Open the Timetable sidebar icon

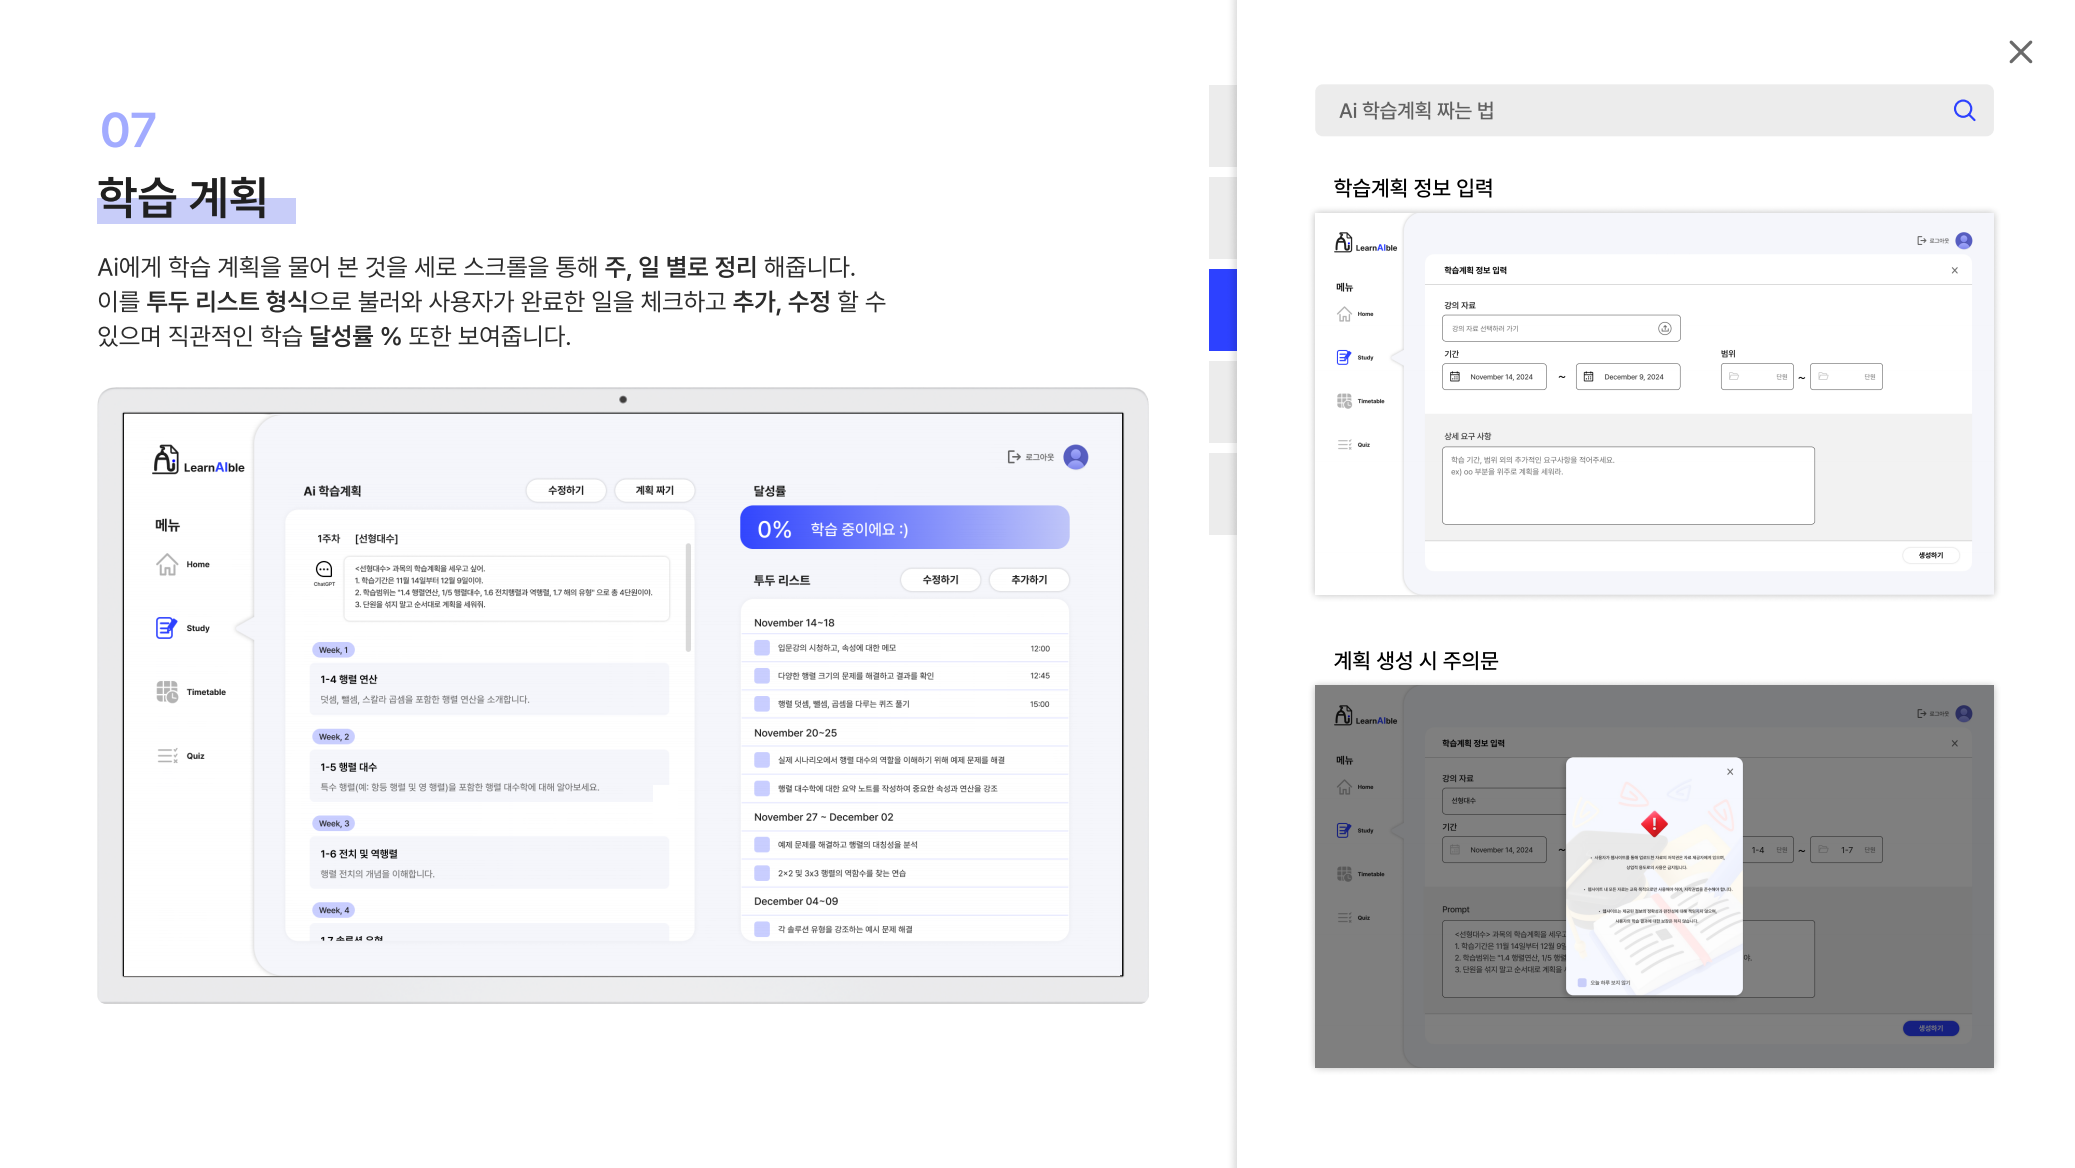click(x=167, y=692)
